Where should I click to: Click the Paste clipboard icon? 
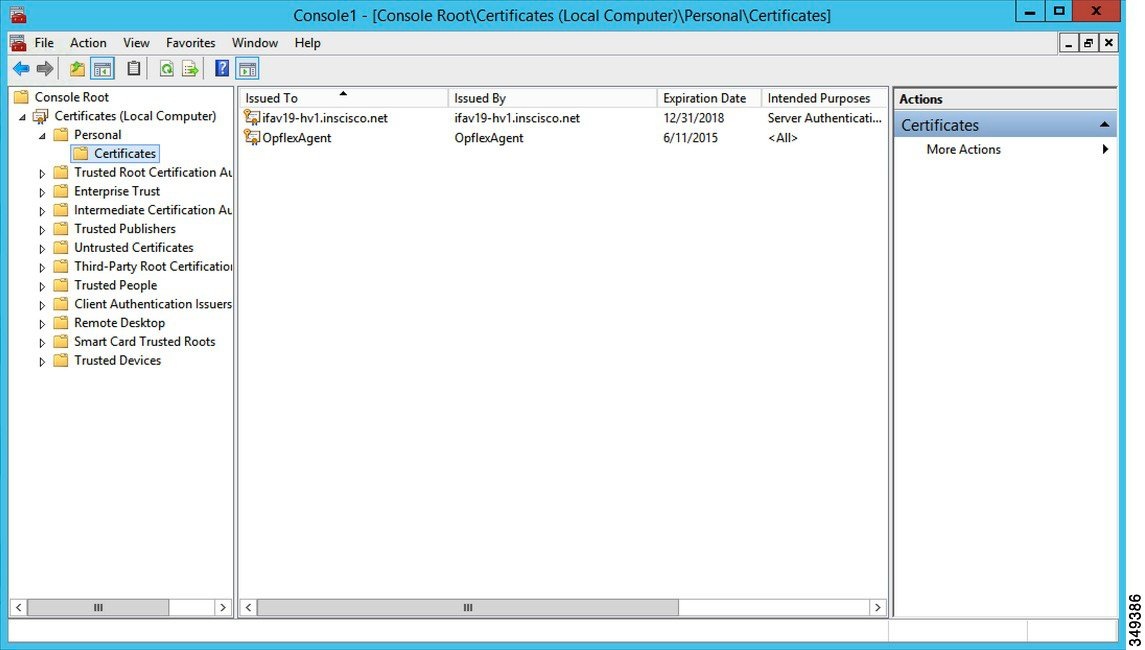(134, 68)
